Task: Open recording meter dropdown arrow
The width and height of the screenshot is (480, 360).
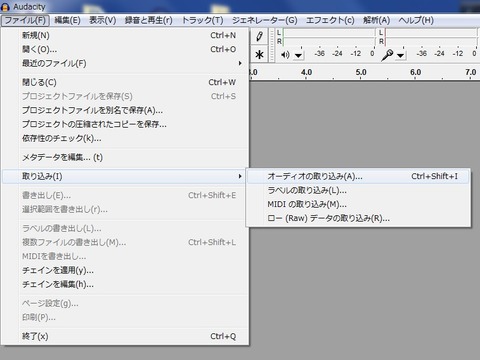Action: (400, 55)
